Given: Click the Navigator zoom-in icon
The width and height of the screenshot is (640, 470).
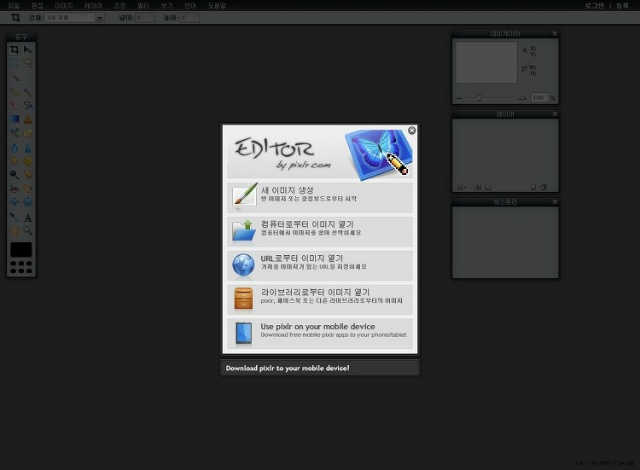Looking at the screenshot, I should (522, 98).
